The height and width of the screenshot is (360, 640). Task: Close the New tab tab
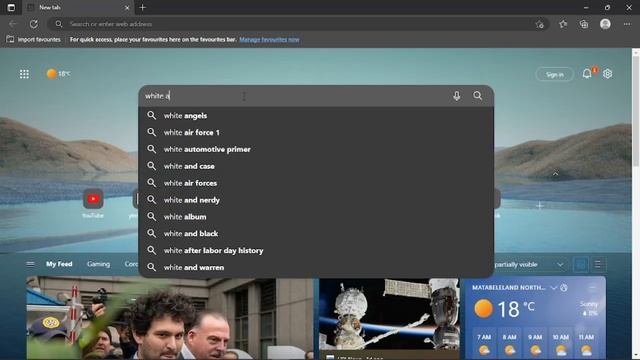pyautogui.click(x=127, y=8)
